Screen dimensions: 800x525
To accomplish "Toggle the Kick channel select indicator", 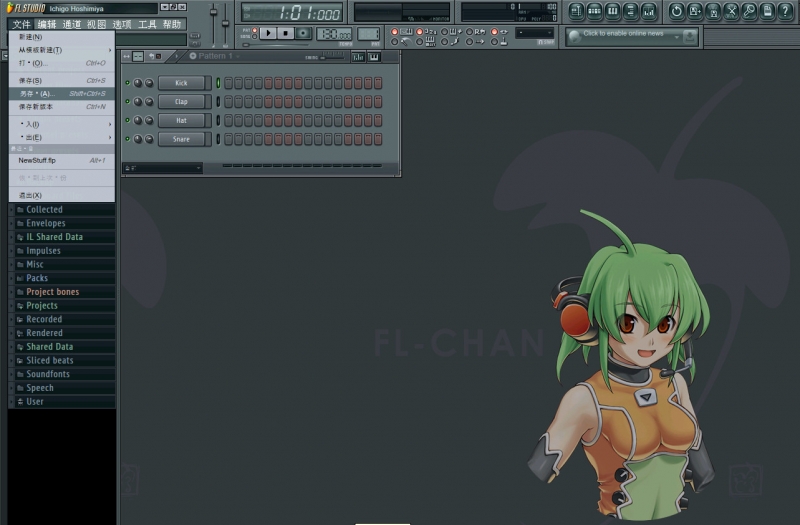I will pyautogui.click(x=218, y=83).
